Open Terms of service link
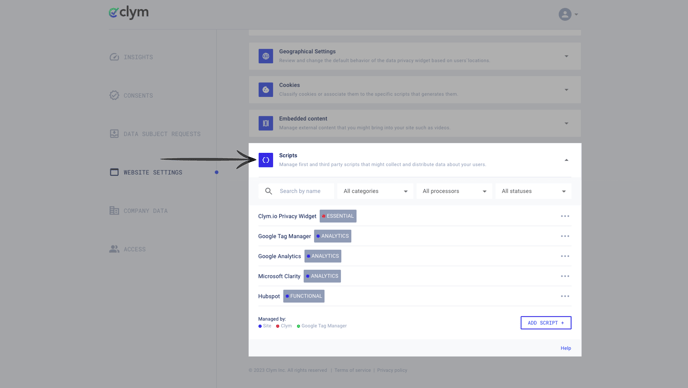The image size is (688, 388). [x=352, y=370]
